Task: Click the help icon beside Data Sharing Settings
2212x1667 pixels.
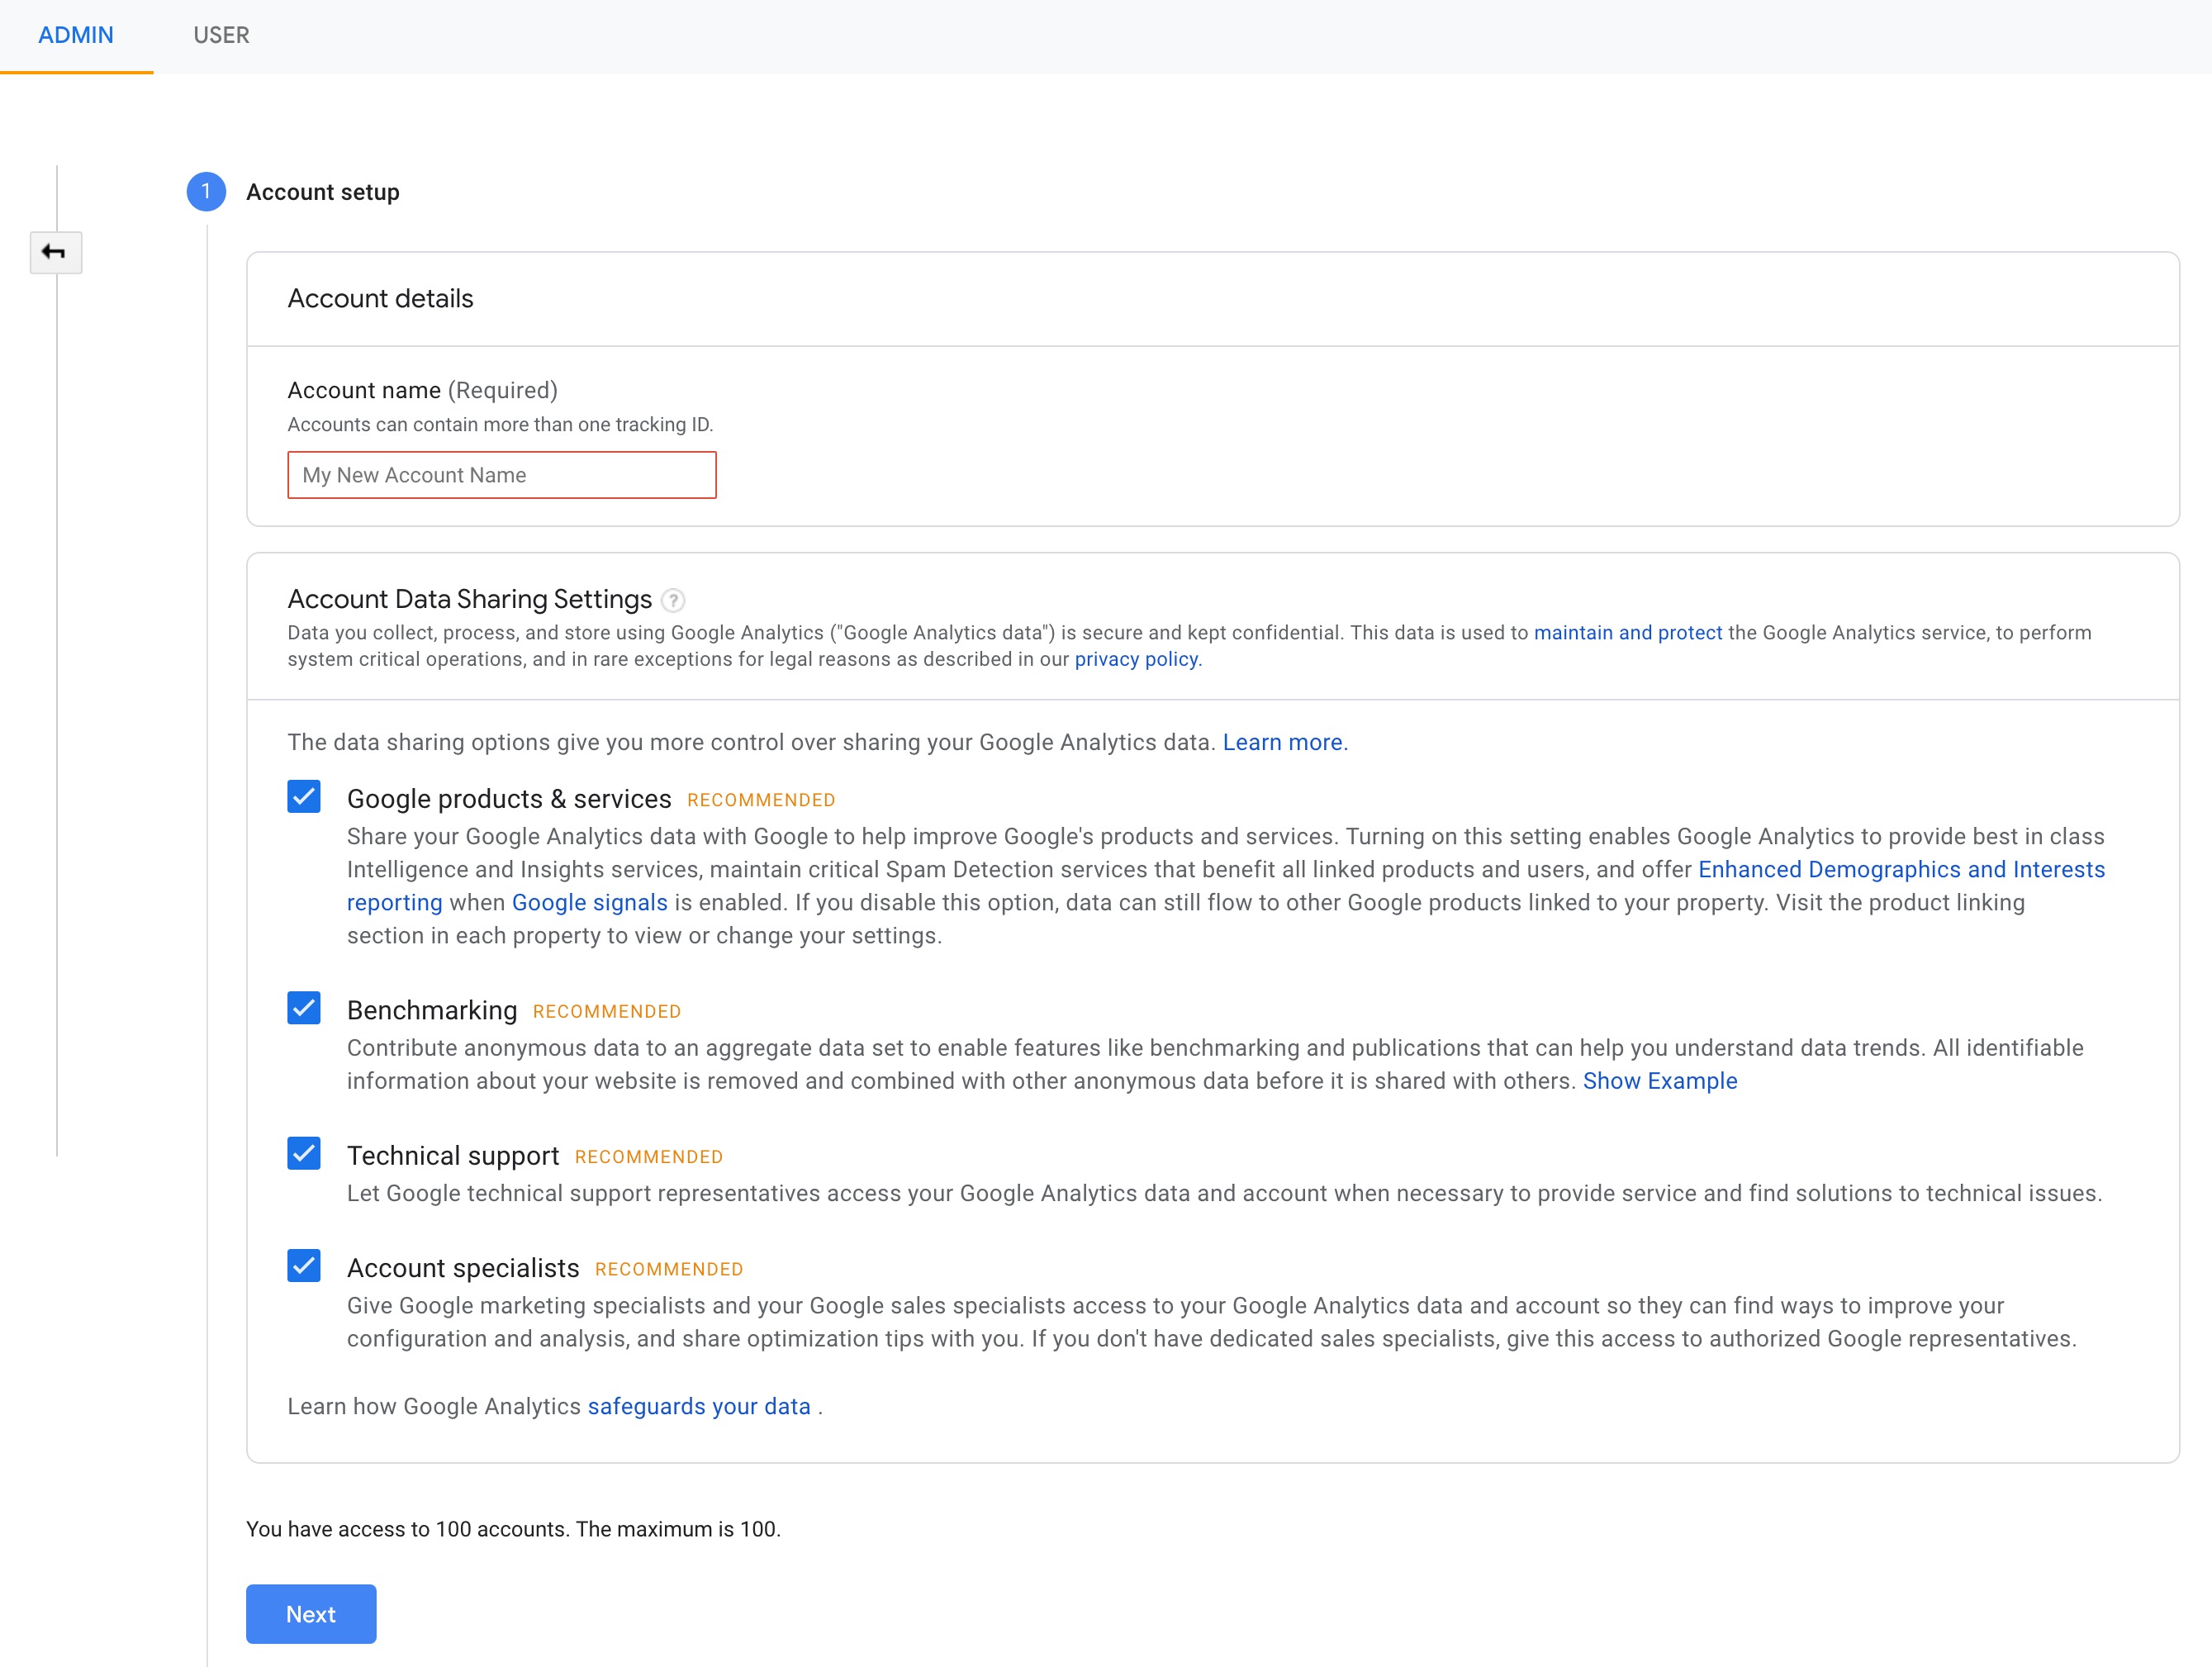Action: pyautogui.click(x=673, y=600)
